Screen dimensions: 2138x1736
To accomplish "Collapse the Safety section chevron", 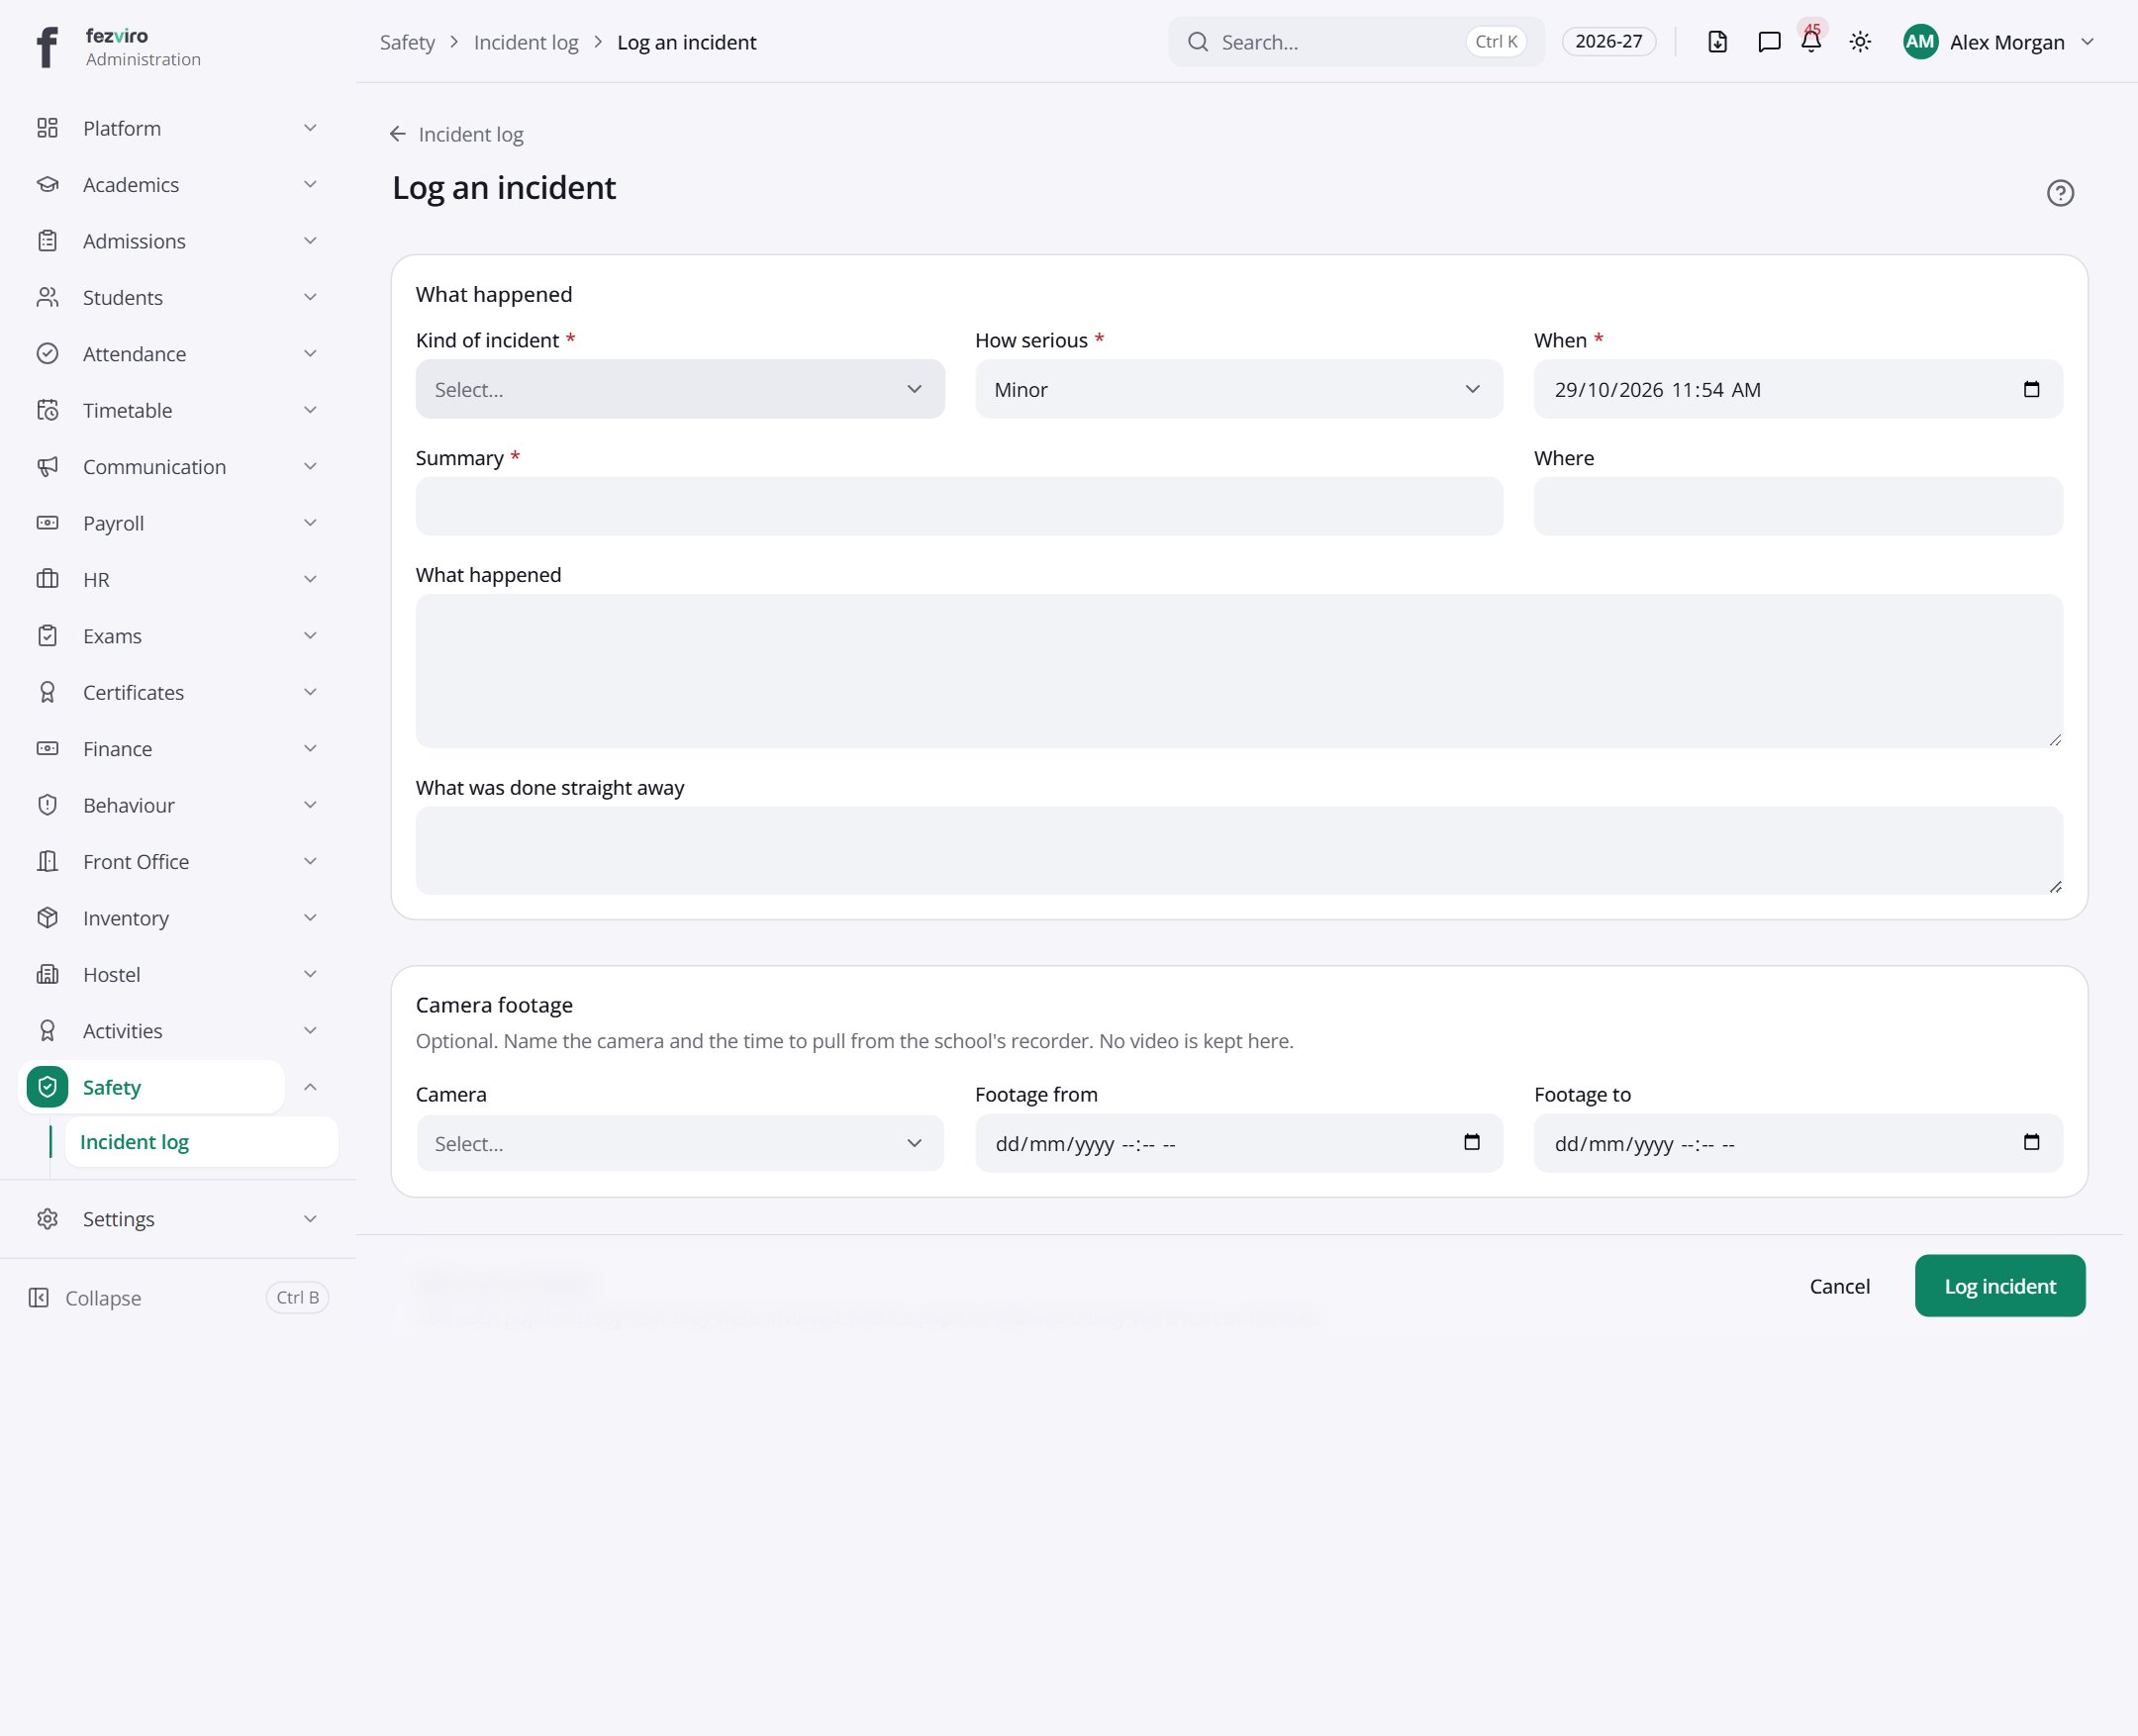I will pyautogui.click(x=310, y=1087).
